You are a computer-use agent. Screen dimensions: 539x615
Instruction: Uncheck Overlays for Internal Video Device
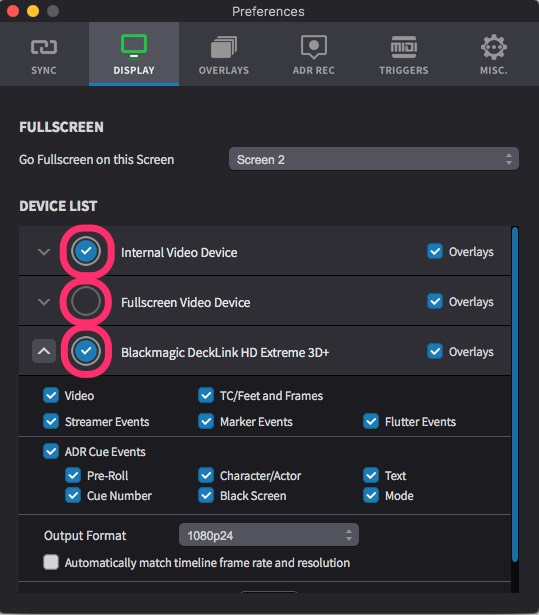[x=435, y=251]
